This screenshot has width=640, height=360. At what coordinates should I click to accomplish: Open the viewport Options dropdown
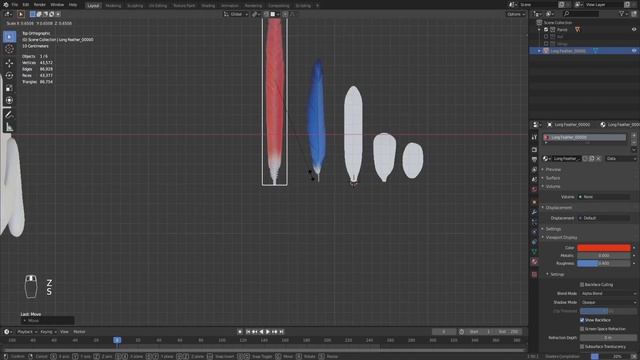516,14
